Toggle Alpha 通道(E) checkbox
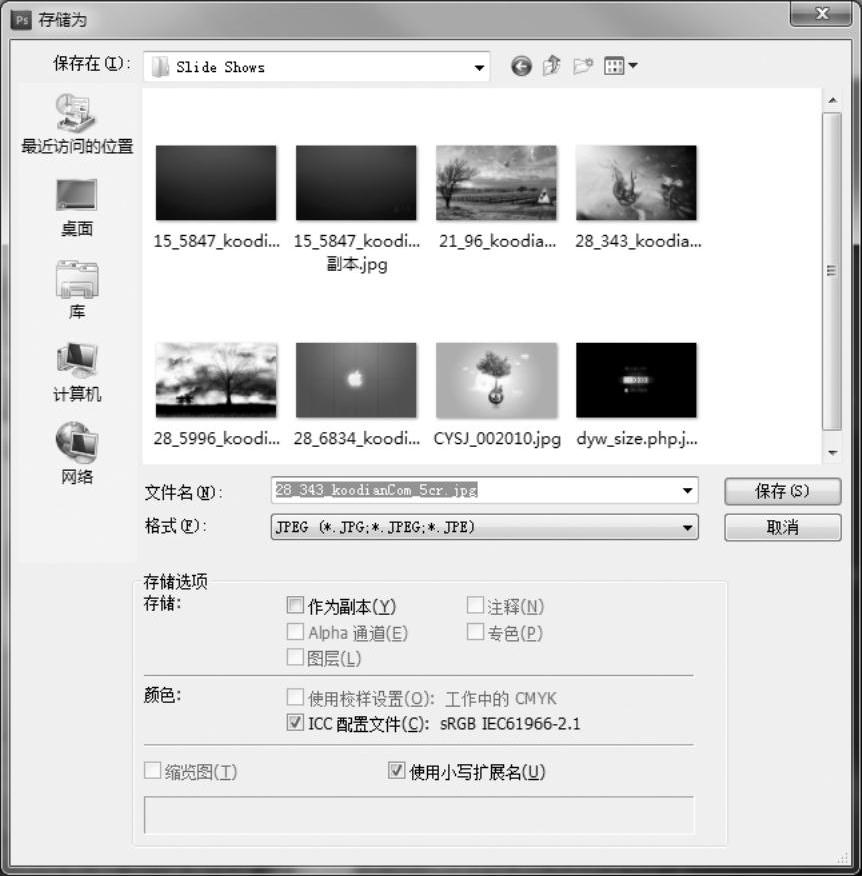This screenshot has height=876, width=862. point(295,632)
